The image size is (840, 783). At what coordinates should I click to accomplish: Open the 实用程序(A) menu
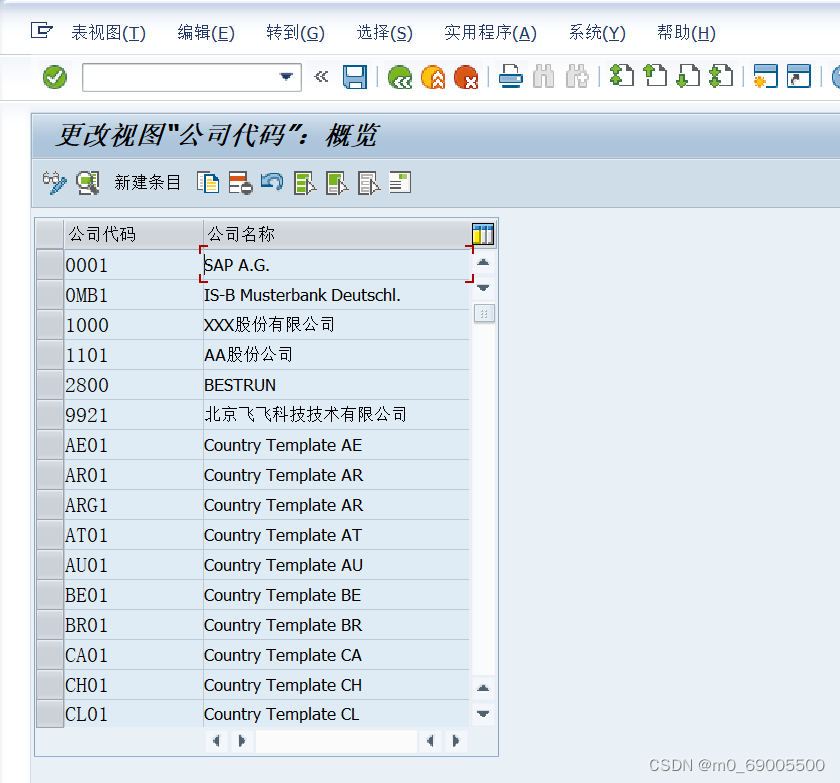490,33
